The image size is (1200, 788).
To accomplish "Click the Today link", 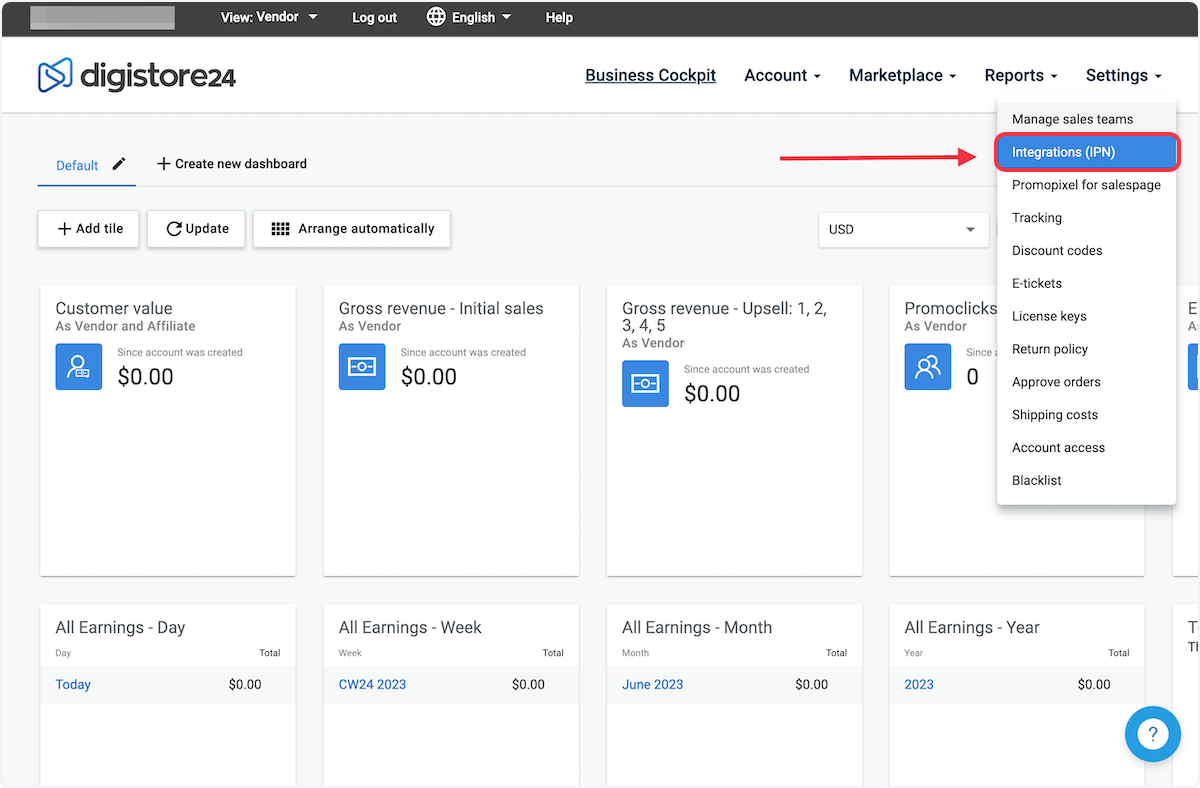I will point(73,685).
